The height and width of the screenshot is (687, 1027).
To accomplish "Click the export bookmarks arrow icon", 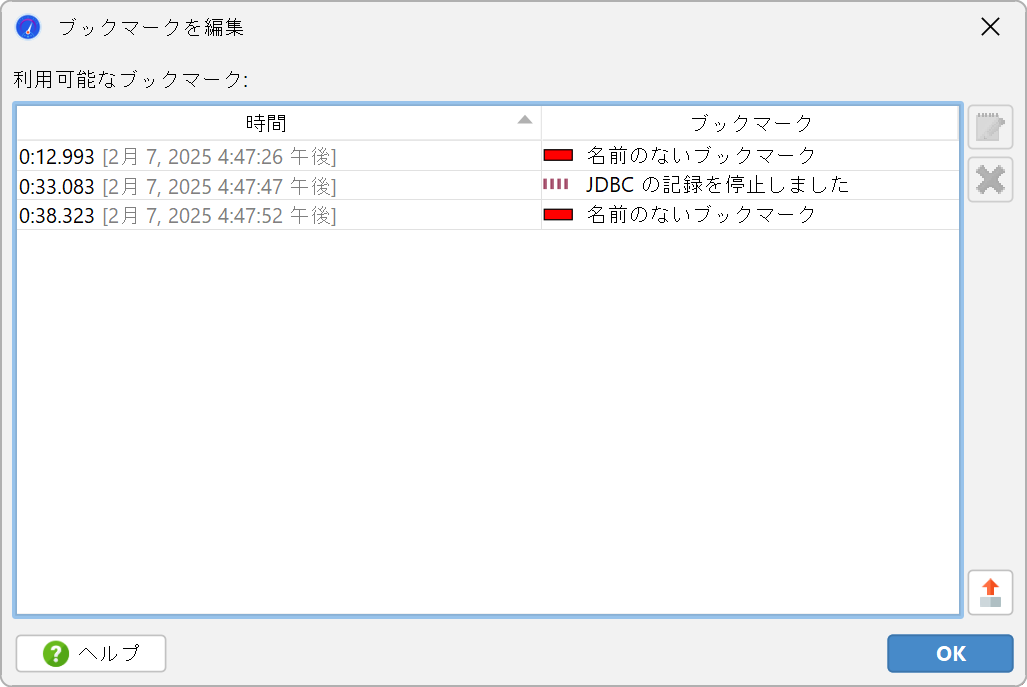I will pyautogui.click(x=990, y=593).
